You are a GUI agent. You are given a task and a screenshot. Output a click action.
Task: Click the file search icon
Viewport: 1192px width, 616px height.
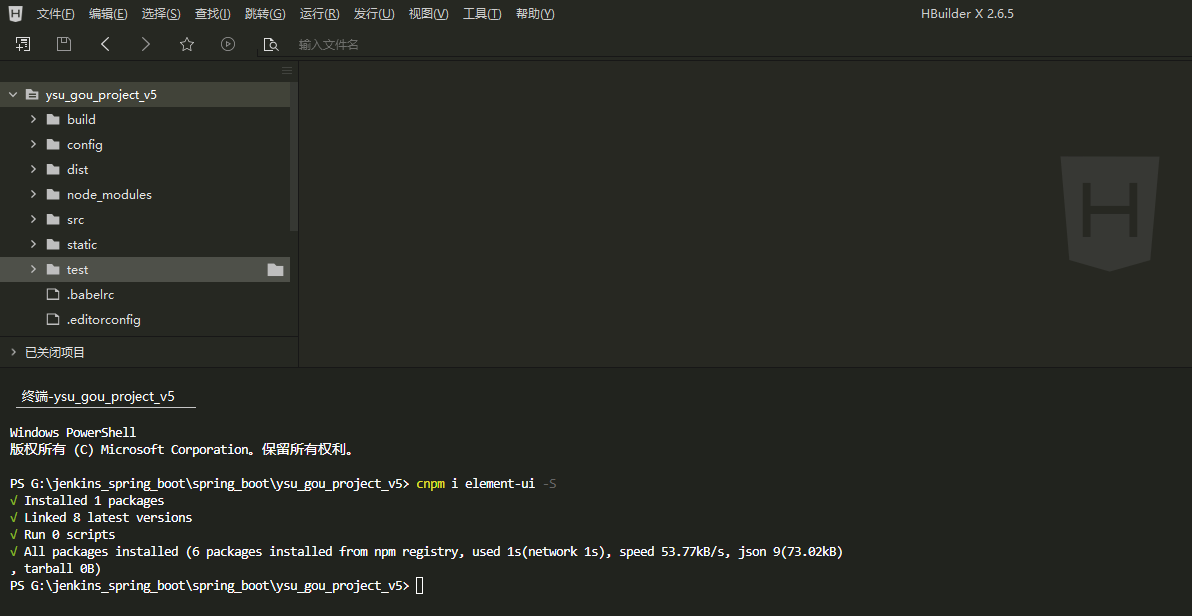[271, 45]
